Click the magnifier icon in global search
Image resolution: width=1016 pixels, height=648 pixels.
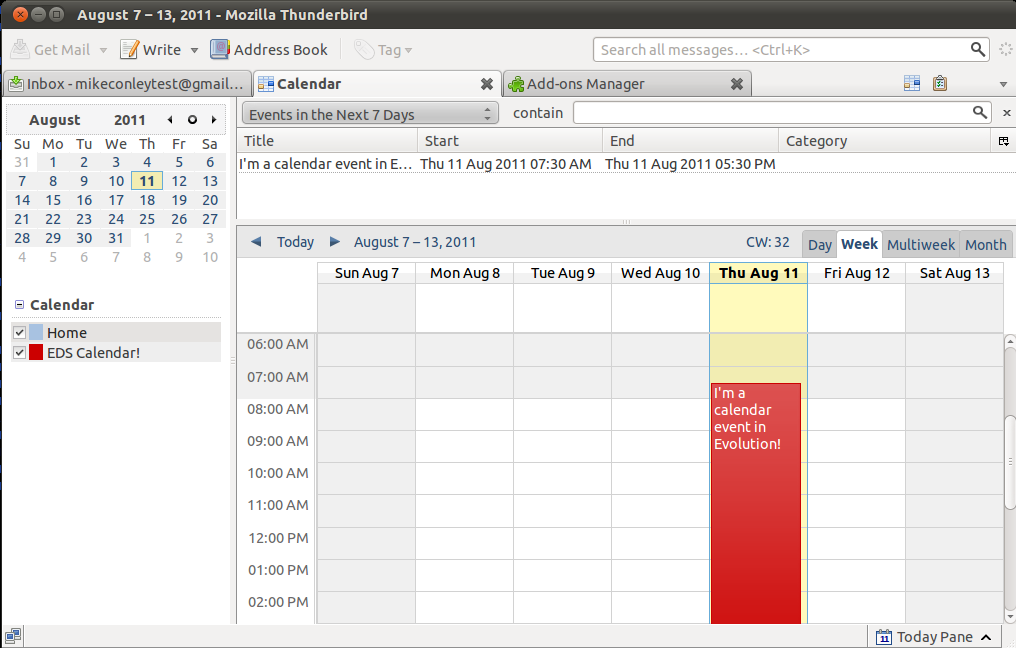977,49
